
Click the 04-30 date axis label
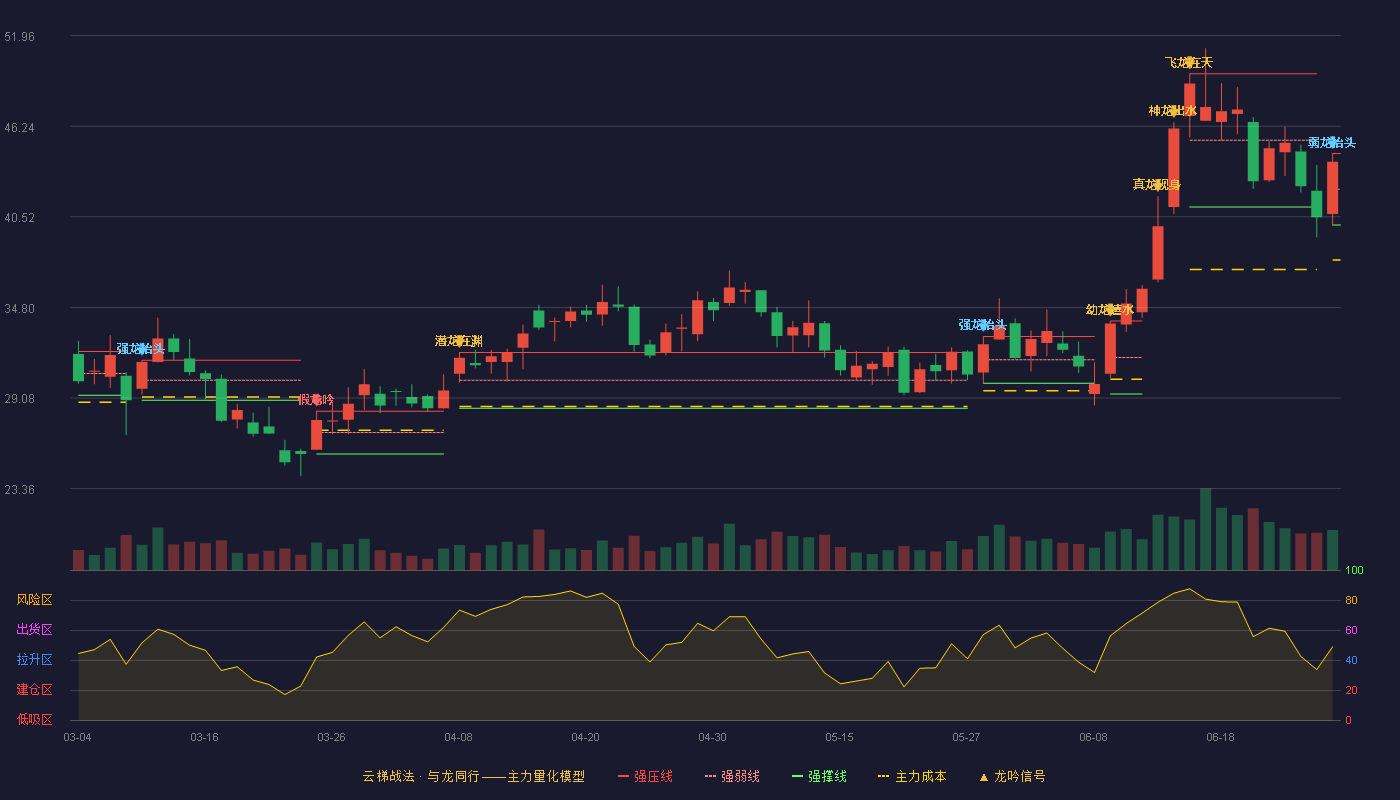(712, 737)
